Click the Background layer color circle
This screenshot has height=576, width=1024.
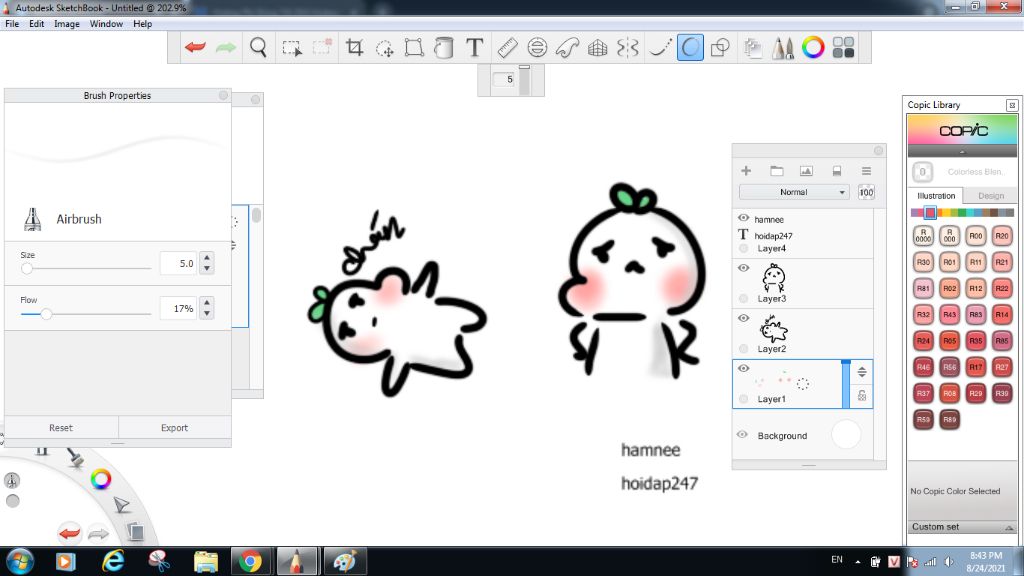(x=846, y=434)
